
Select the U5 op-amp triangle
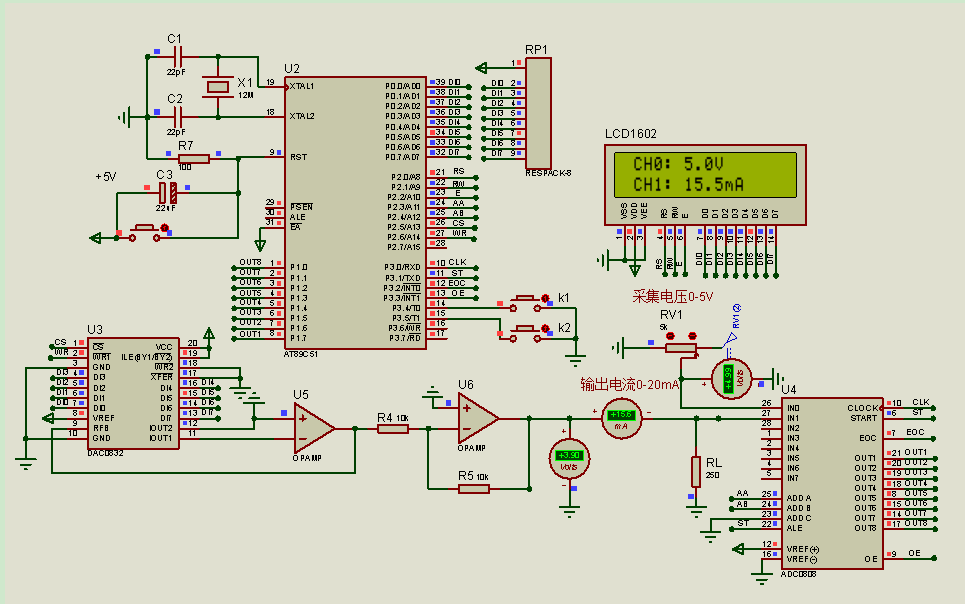314,429
